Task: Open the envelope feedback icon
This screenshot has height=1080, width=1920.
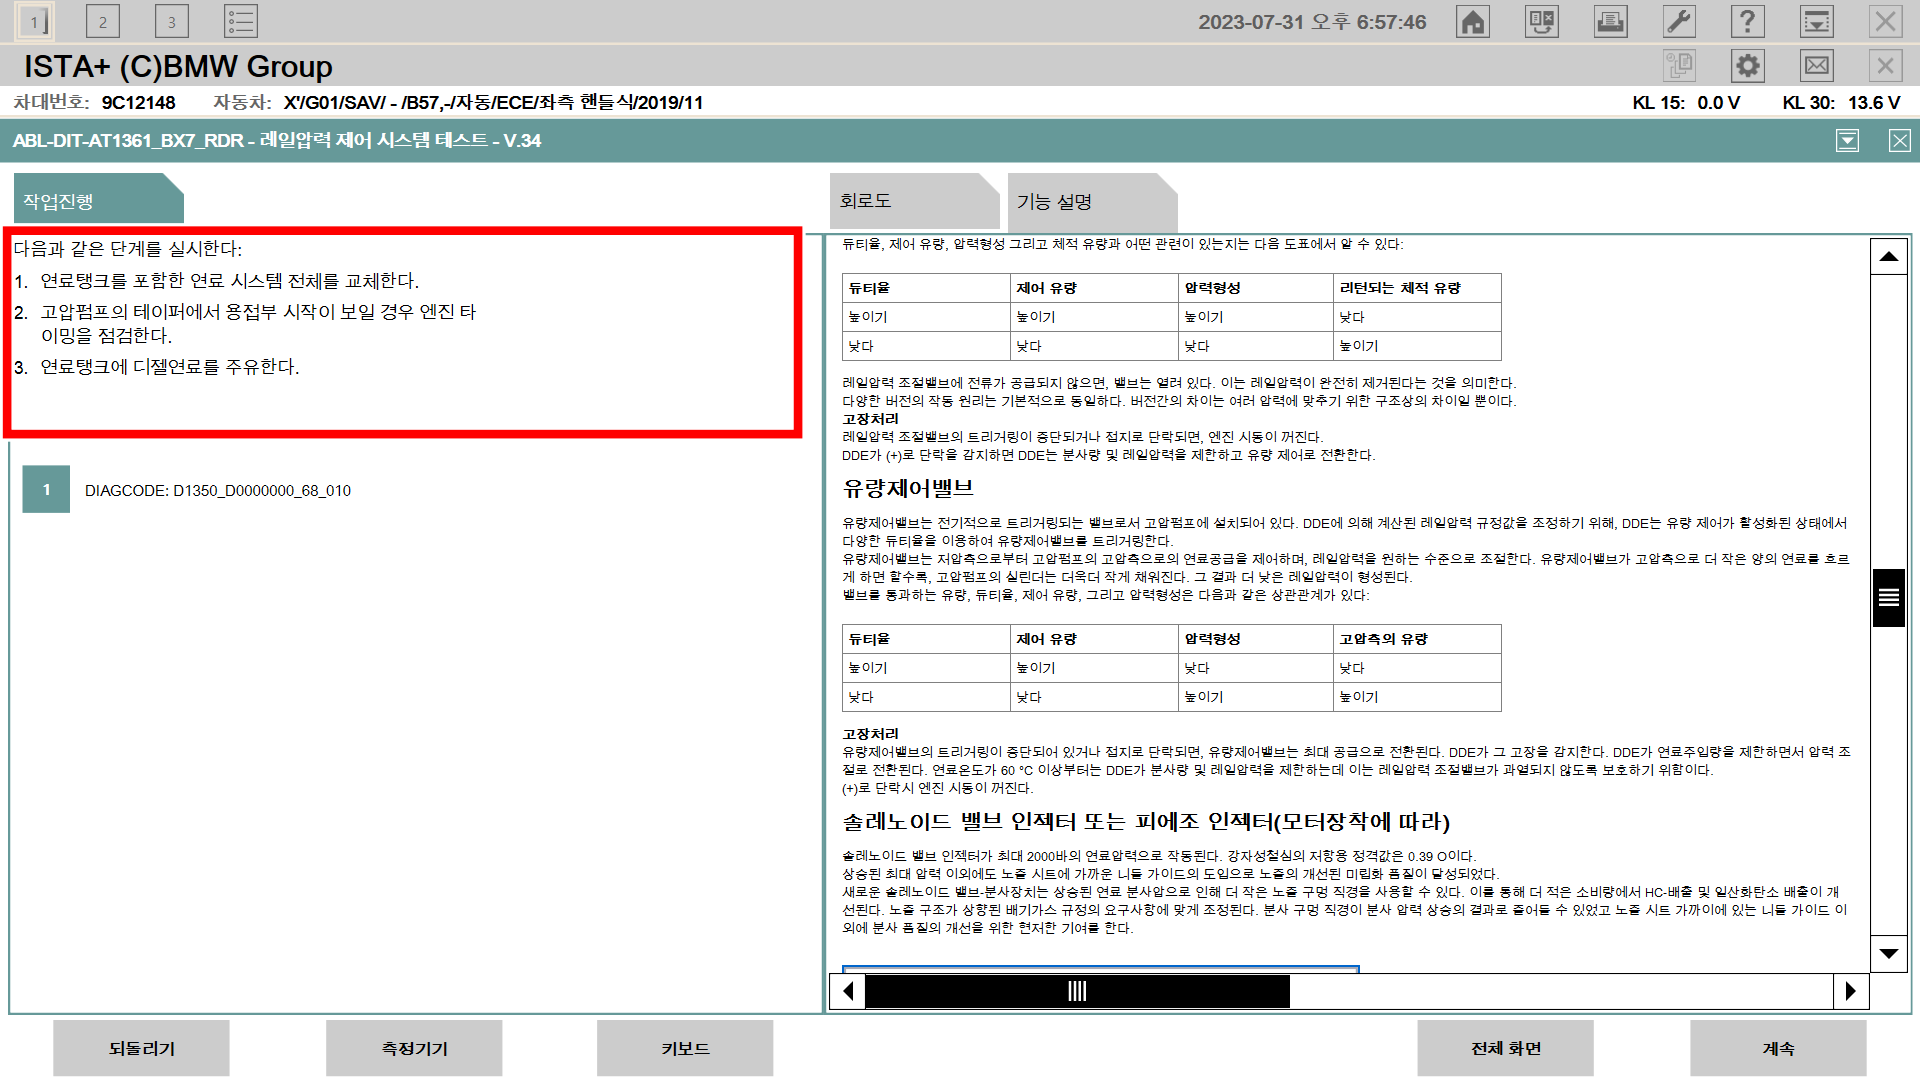Action: (1816, 66)
